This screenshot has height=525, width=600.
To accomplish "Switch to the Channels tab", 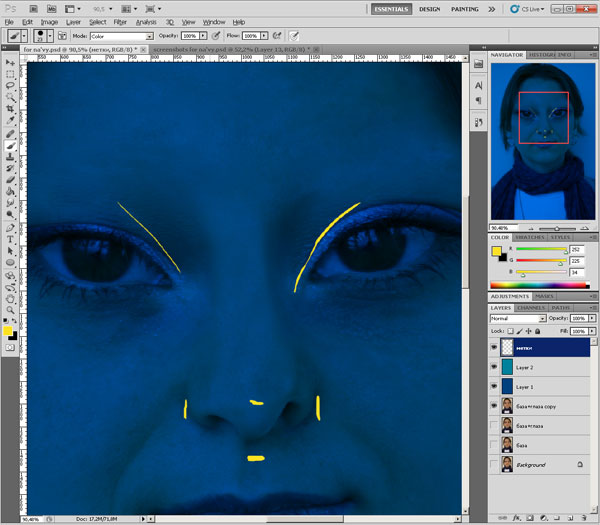I will click(532, 307).
